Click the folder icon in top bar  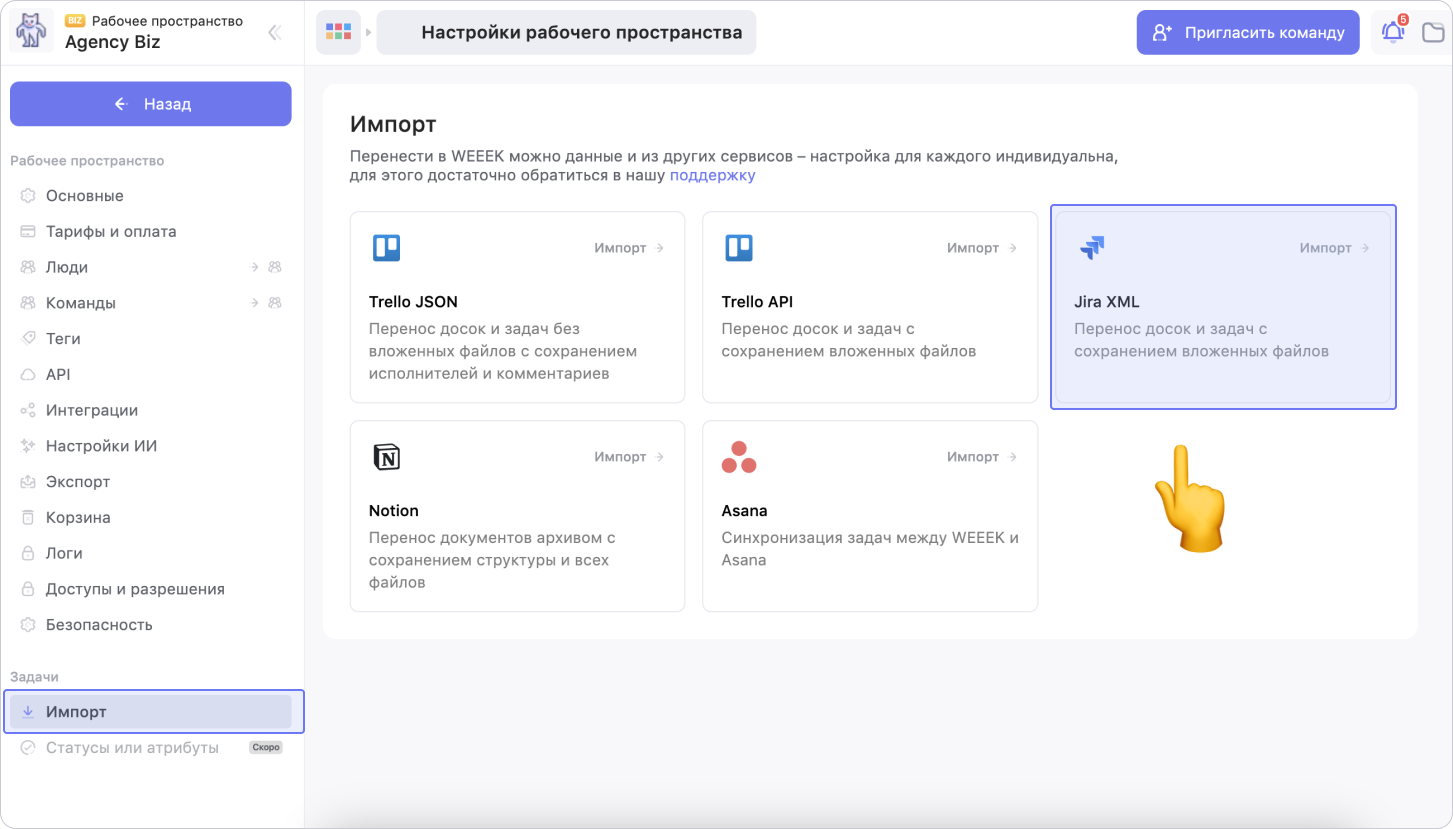pyautogui.click(x=1433, y=33)
